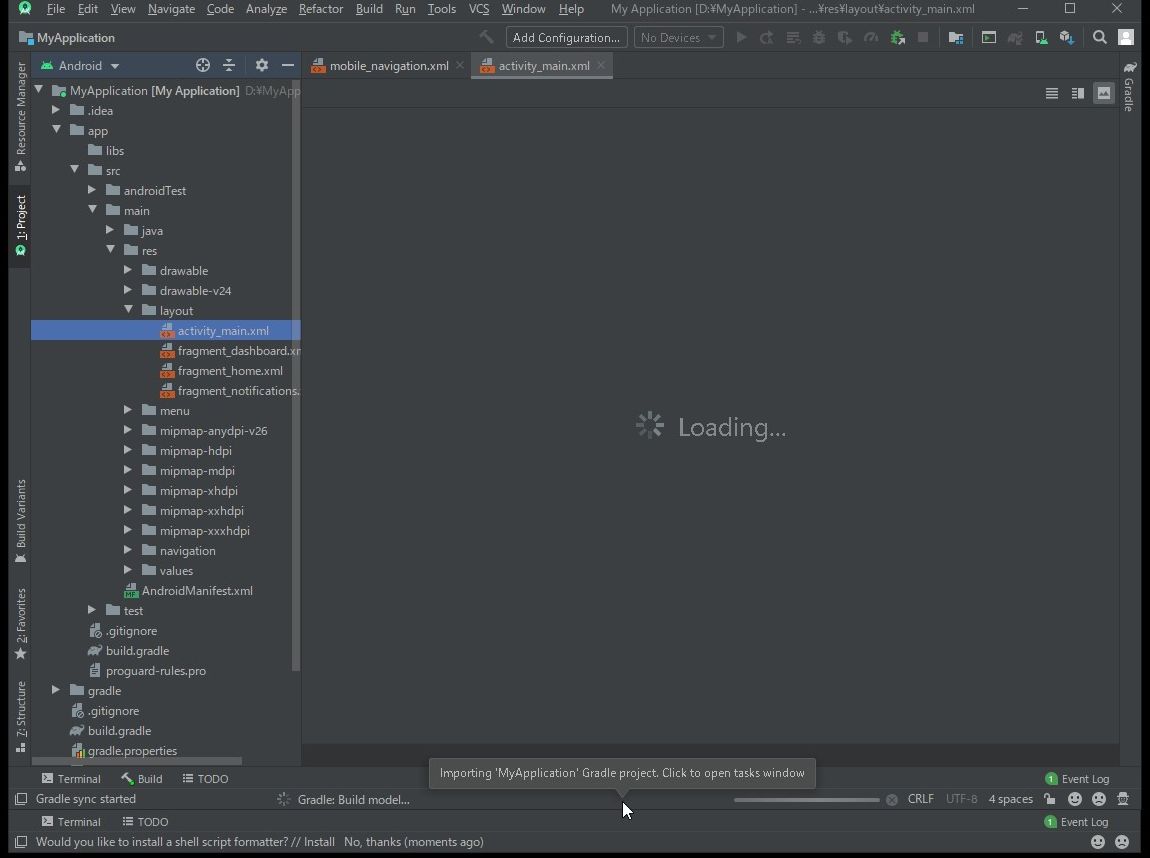The width and height of the screenshot is (1150, 858).
Task: Switch editor to Code-only view mode
Action: point(1052,92)
